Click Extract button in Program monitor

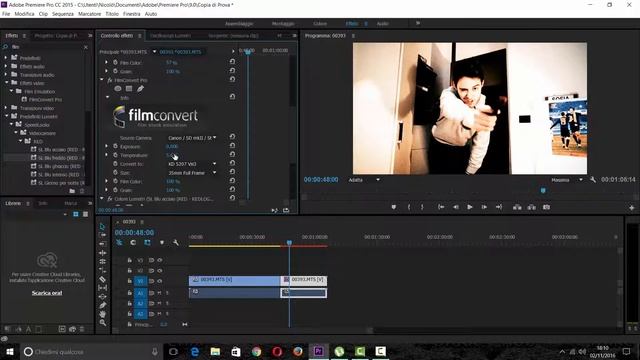point(531,207)
